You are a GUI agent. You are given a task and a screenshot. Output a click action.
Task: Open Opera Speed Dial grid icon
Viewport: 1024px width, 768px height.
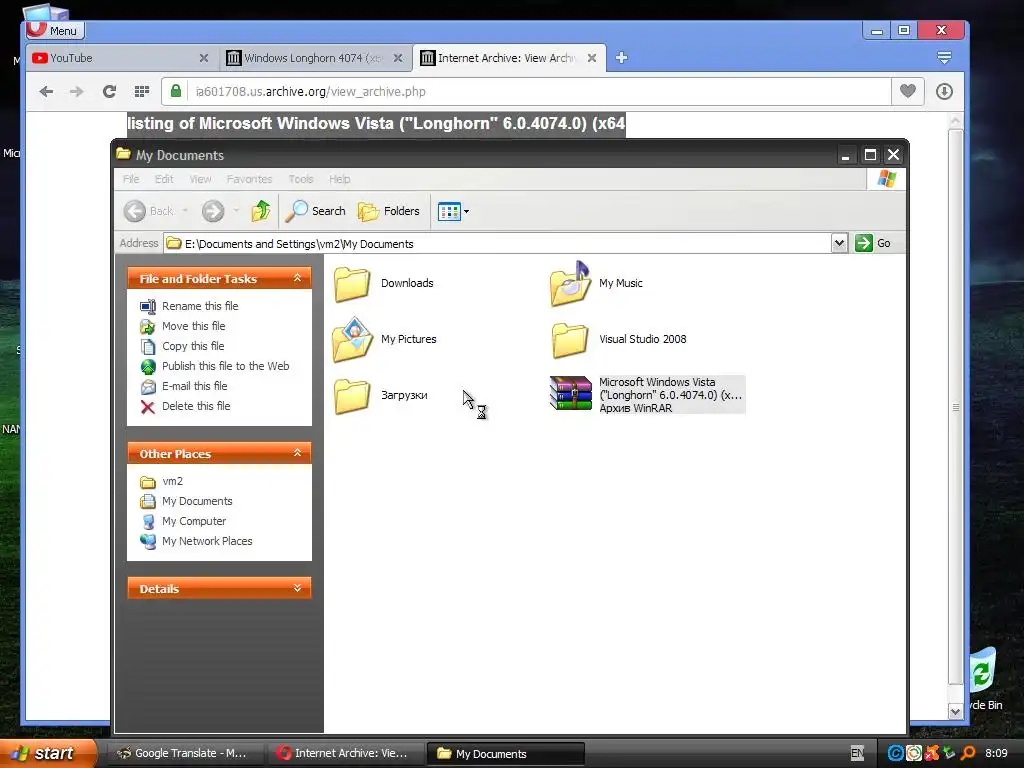[142, 91]
